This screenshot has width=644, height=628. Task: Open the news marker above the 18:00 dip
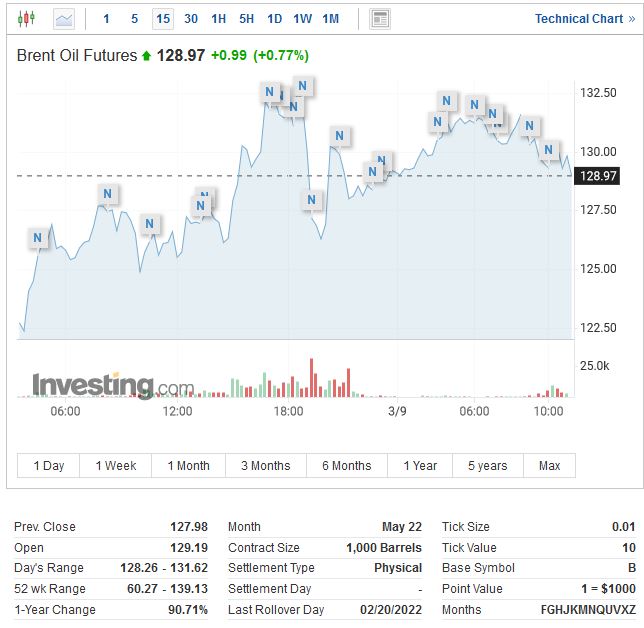pyautogui.click(x=312, y=200)
